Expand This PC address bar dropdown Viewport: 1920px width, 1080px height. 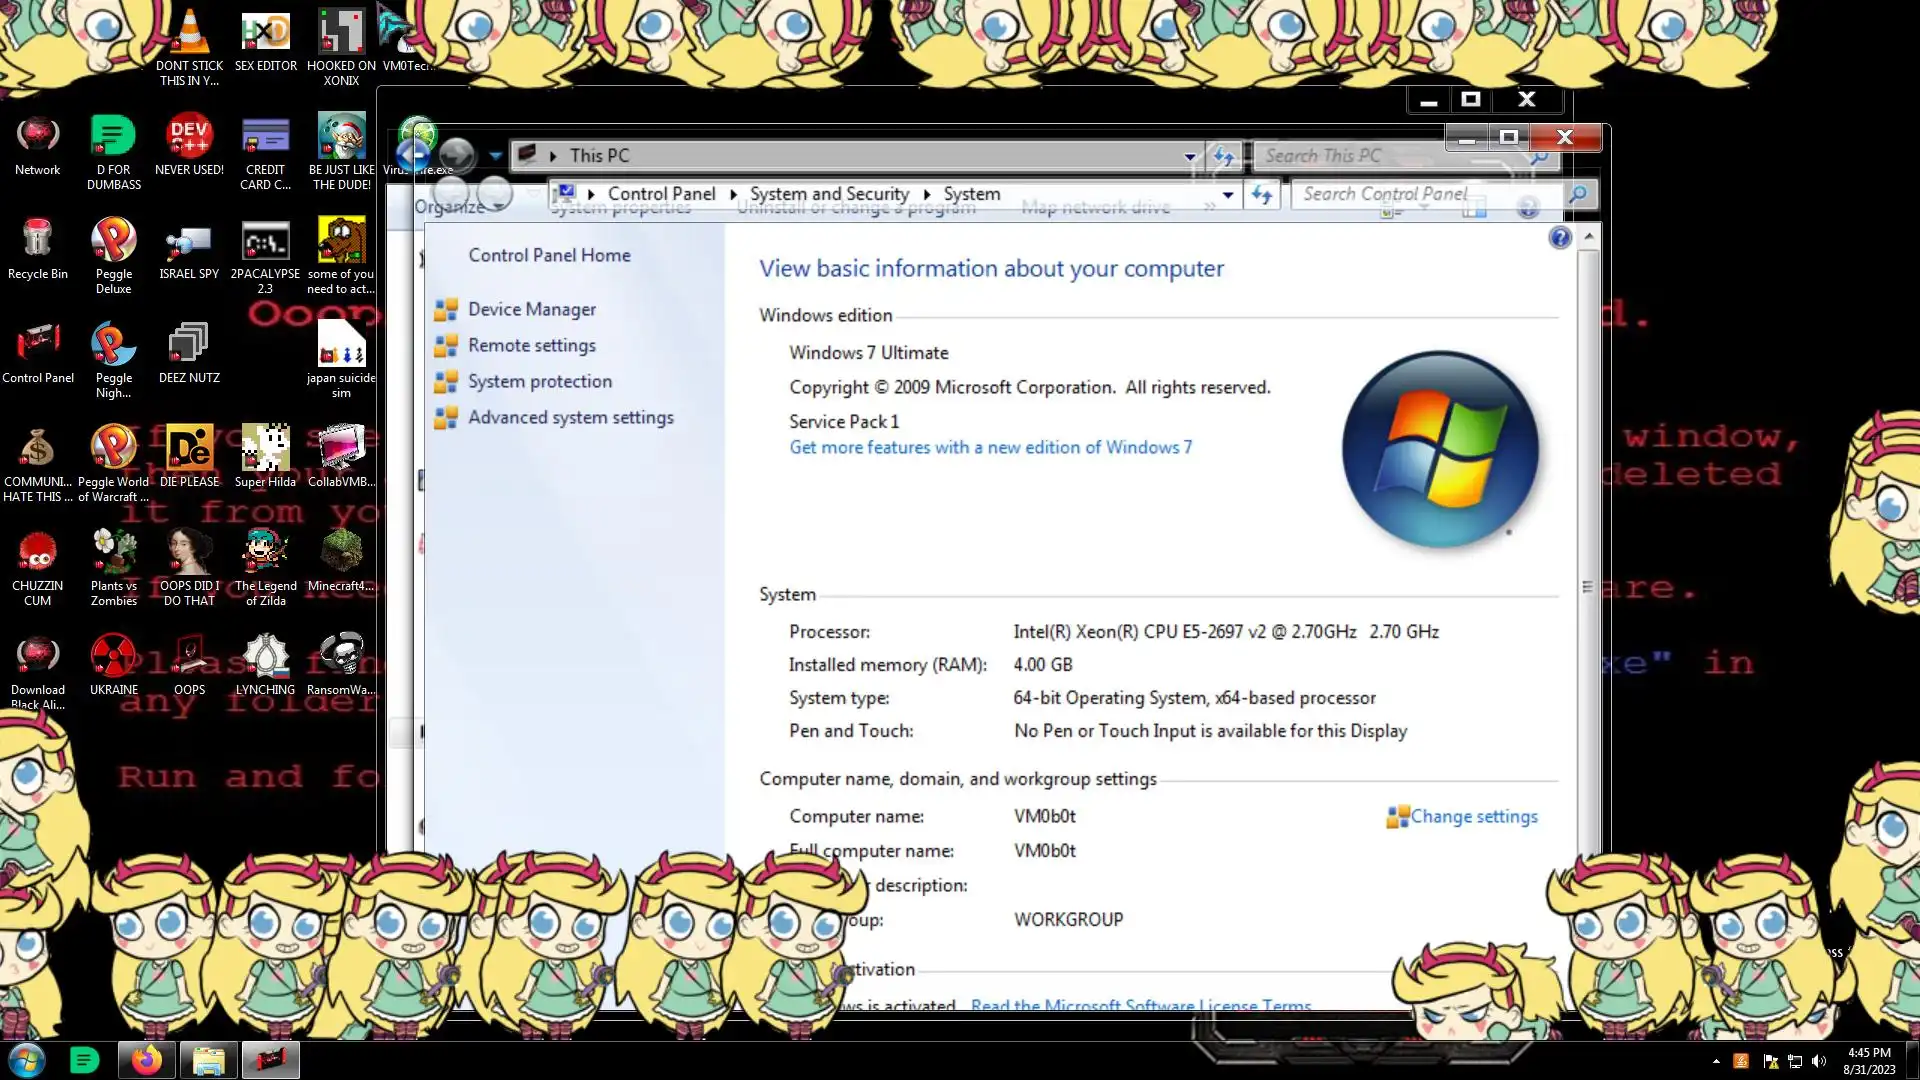click(1189, 156)
